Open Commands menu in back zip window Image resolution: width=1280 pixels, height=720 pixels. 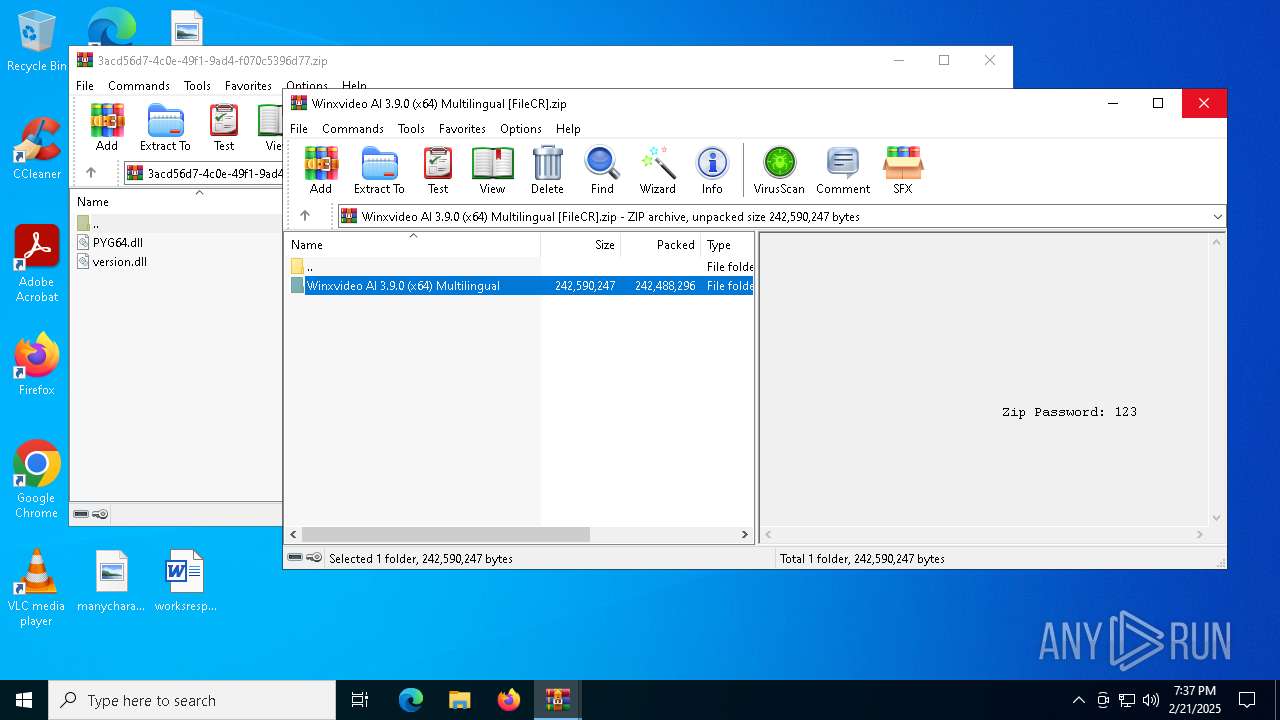[x=139, y=86]
